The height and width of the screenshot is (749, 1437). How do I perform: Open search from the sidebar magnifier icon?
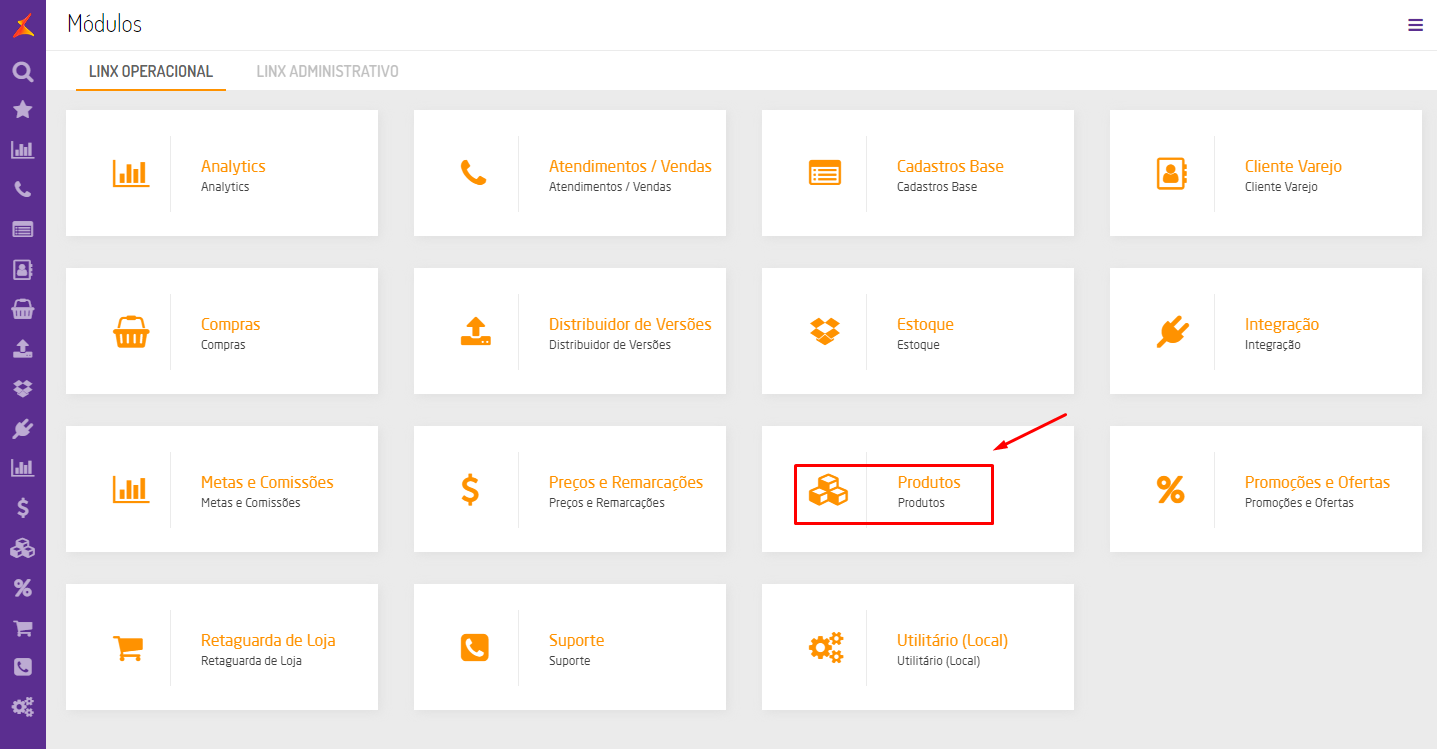coord(23,71)
